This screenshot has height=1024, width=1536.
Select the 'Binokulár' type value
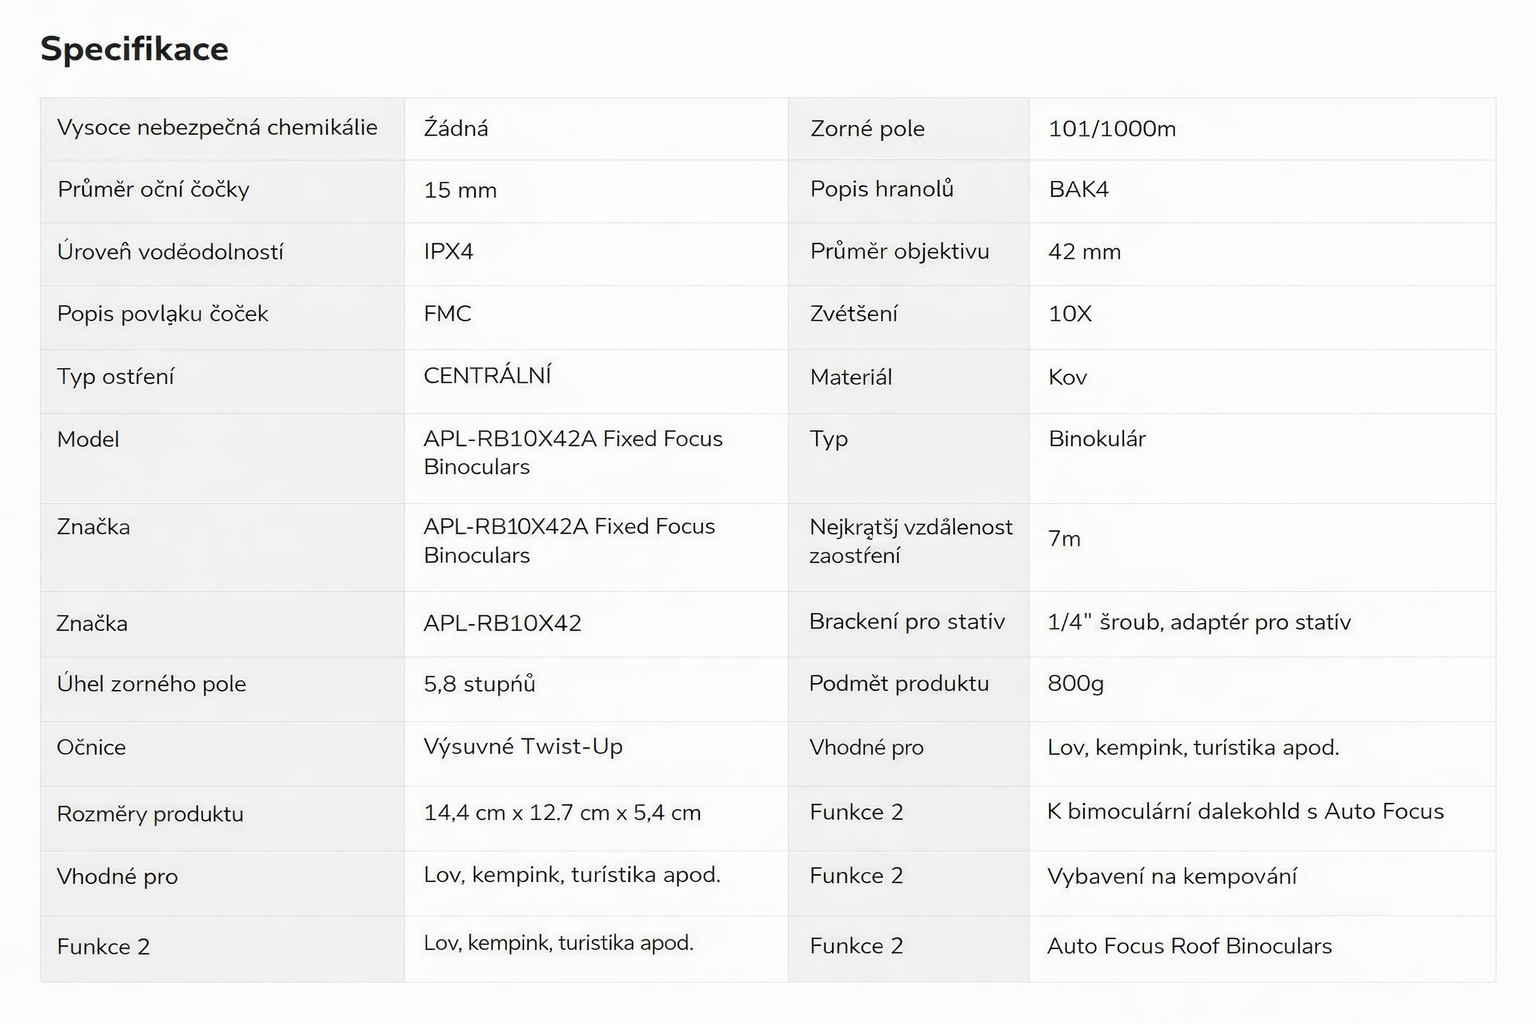(1097, 439)
